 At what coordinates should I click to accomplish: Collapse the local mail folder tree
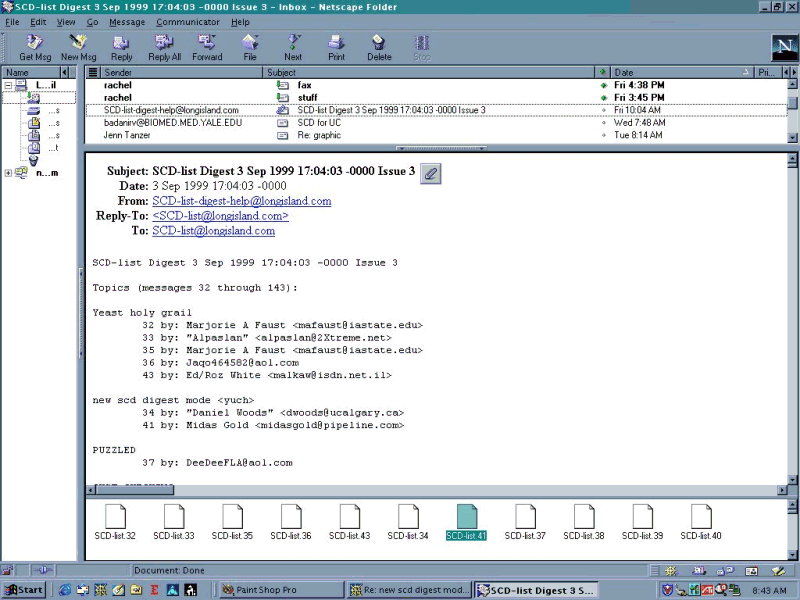8,85
